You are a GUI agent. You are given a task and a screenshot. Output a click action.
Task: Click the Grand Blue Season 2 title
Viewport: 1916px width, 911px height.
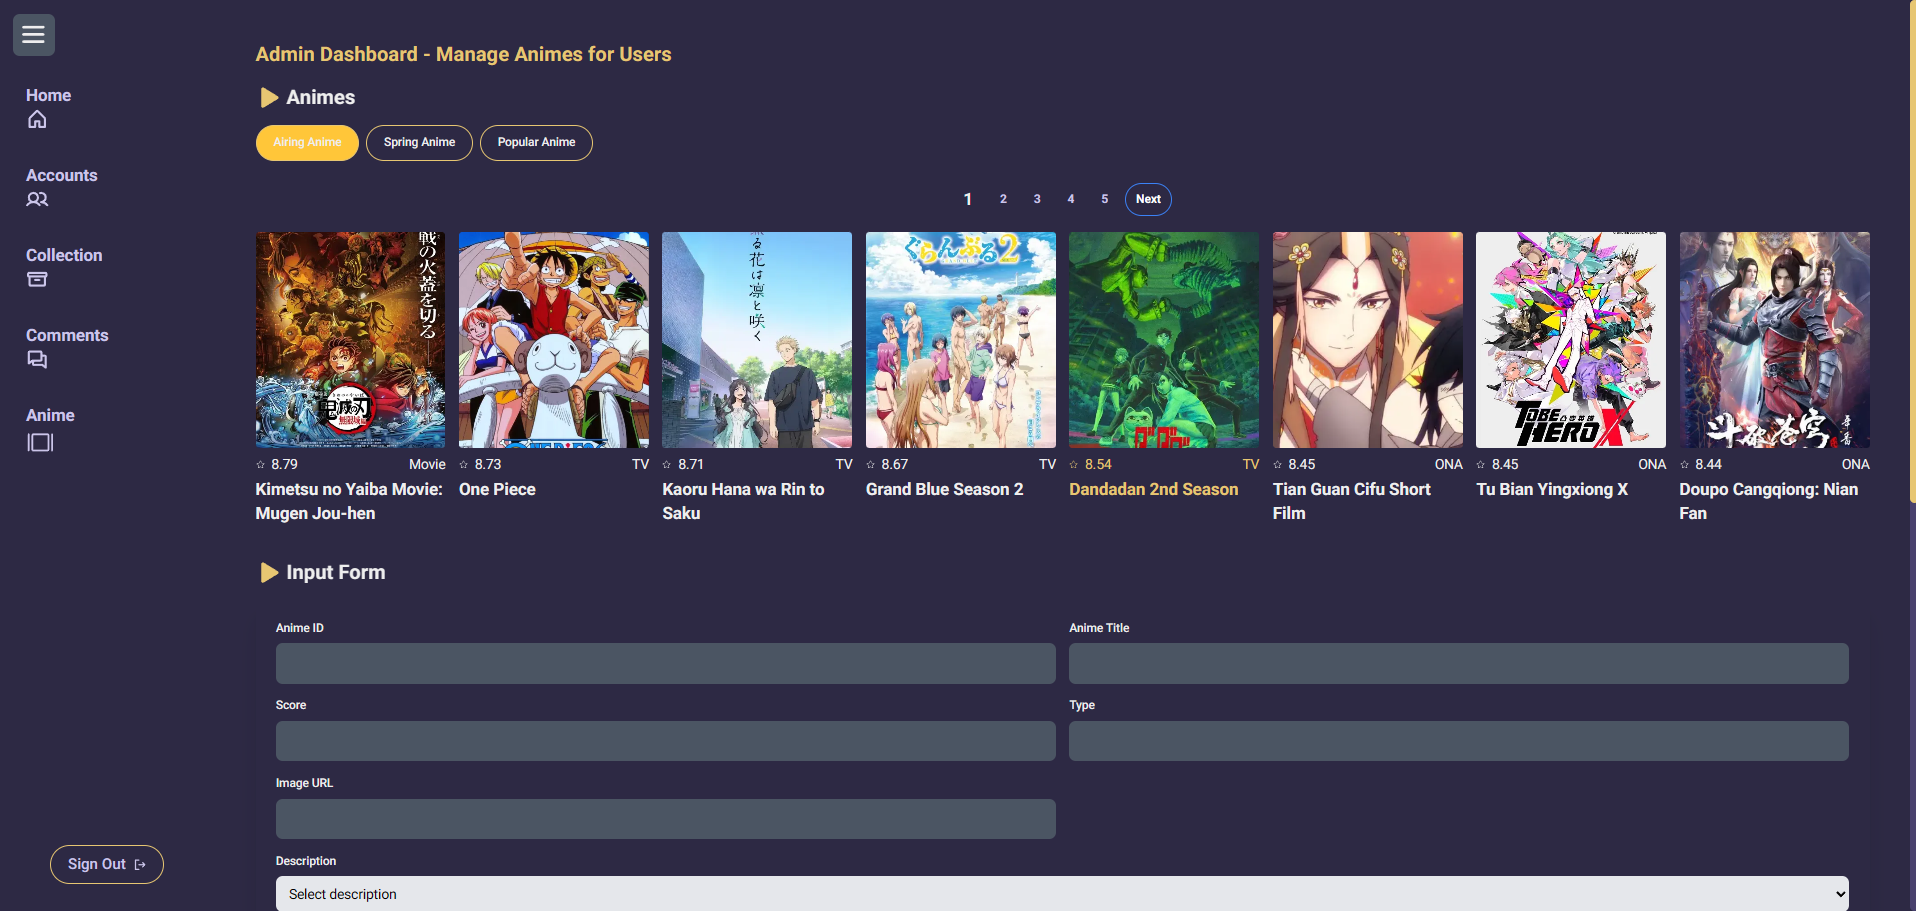click(x=944, y=490)
